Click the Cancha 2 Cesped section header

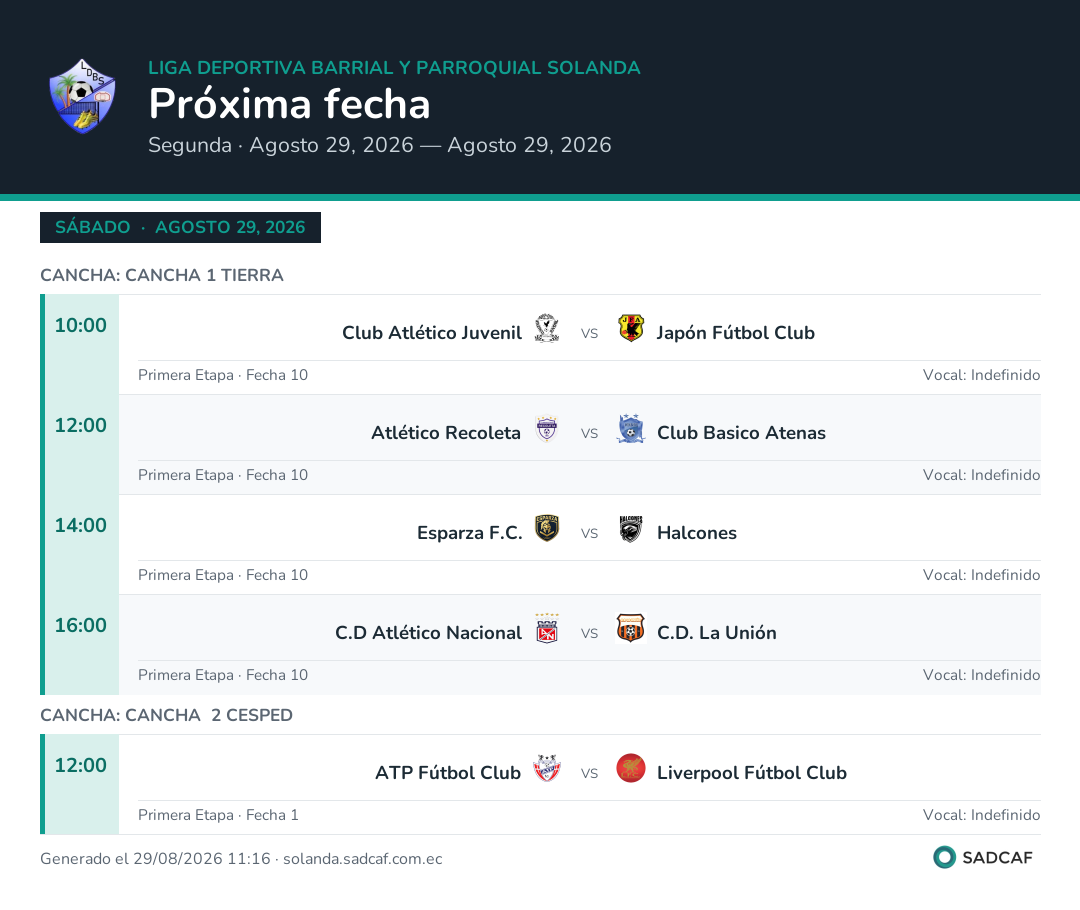(x=166, y=715)
